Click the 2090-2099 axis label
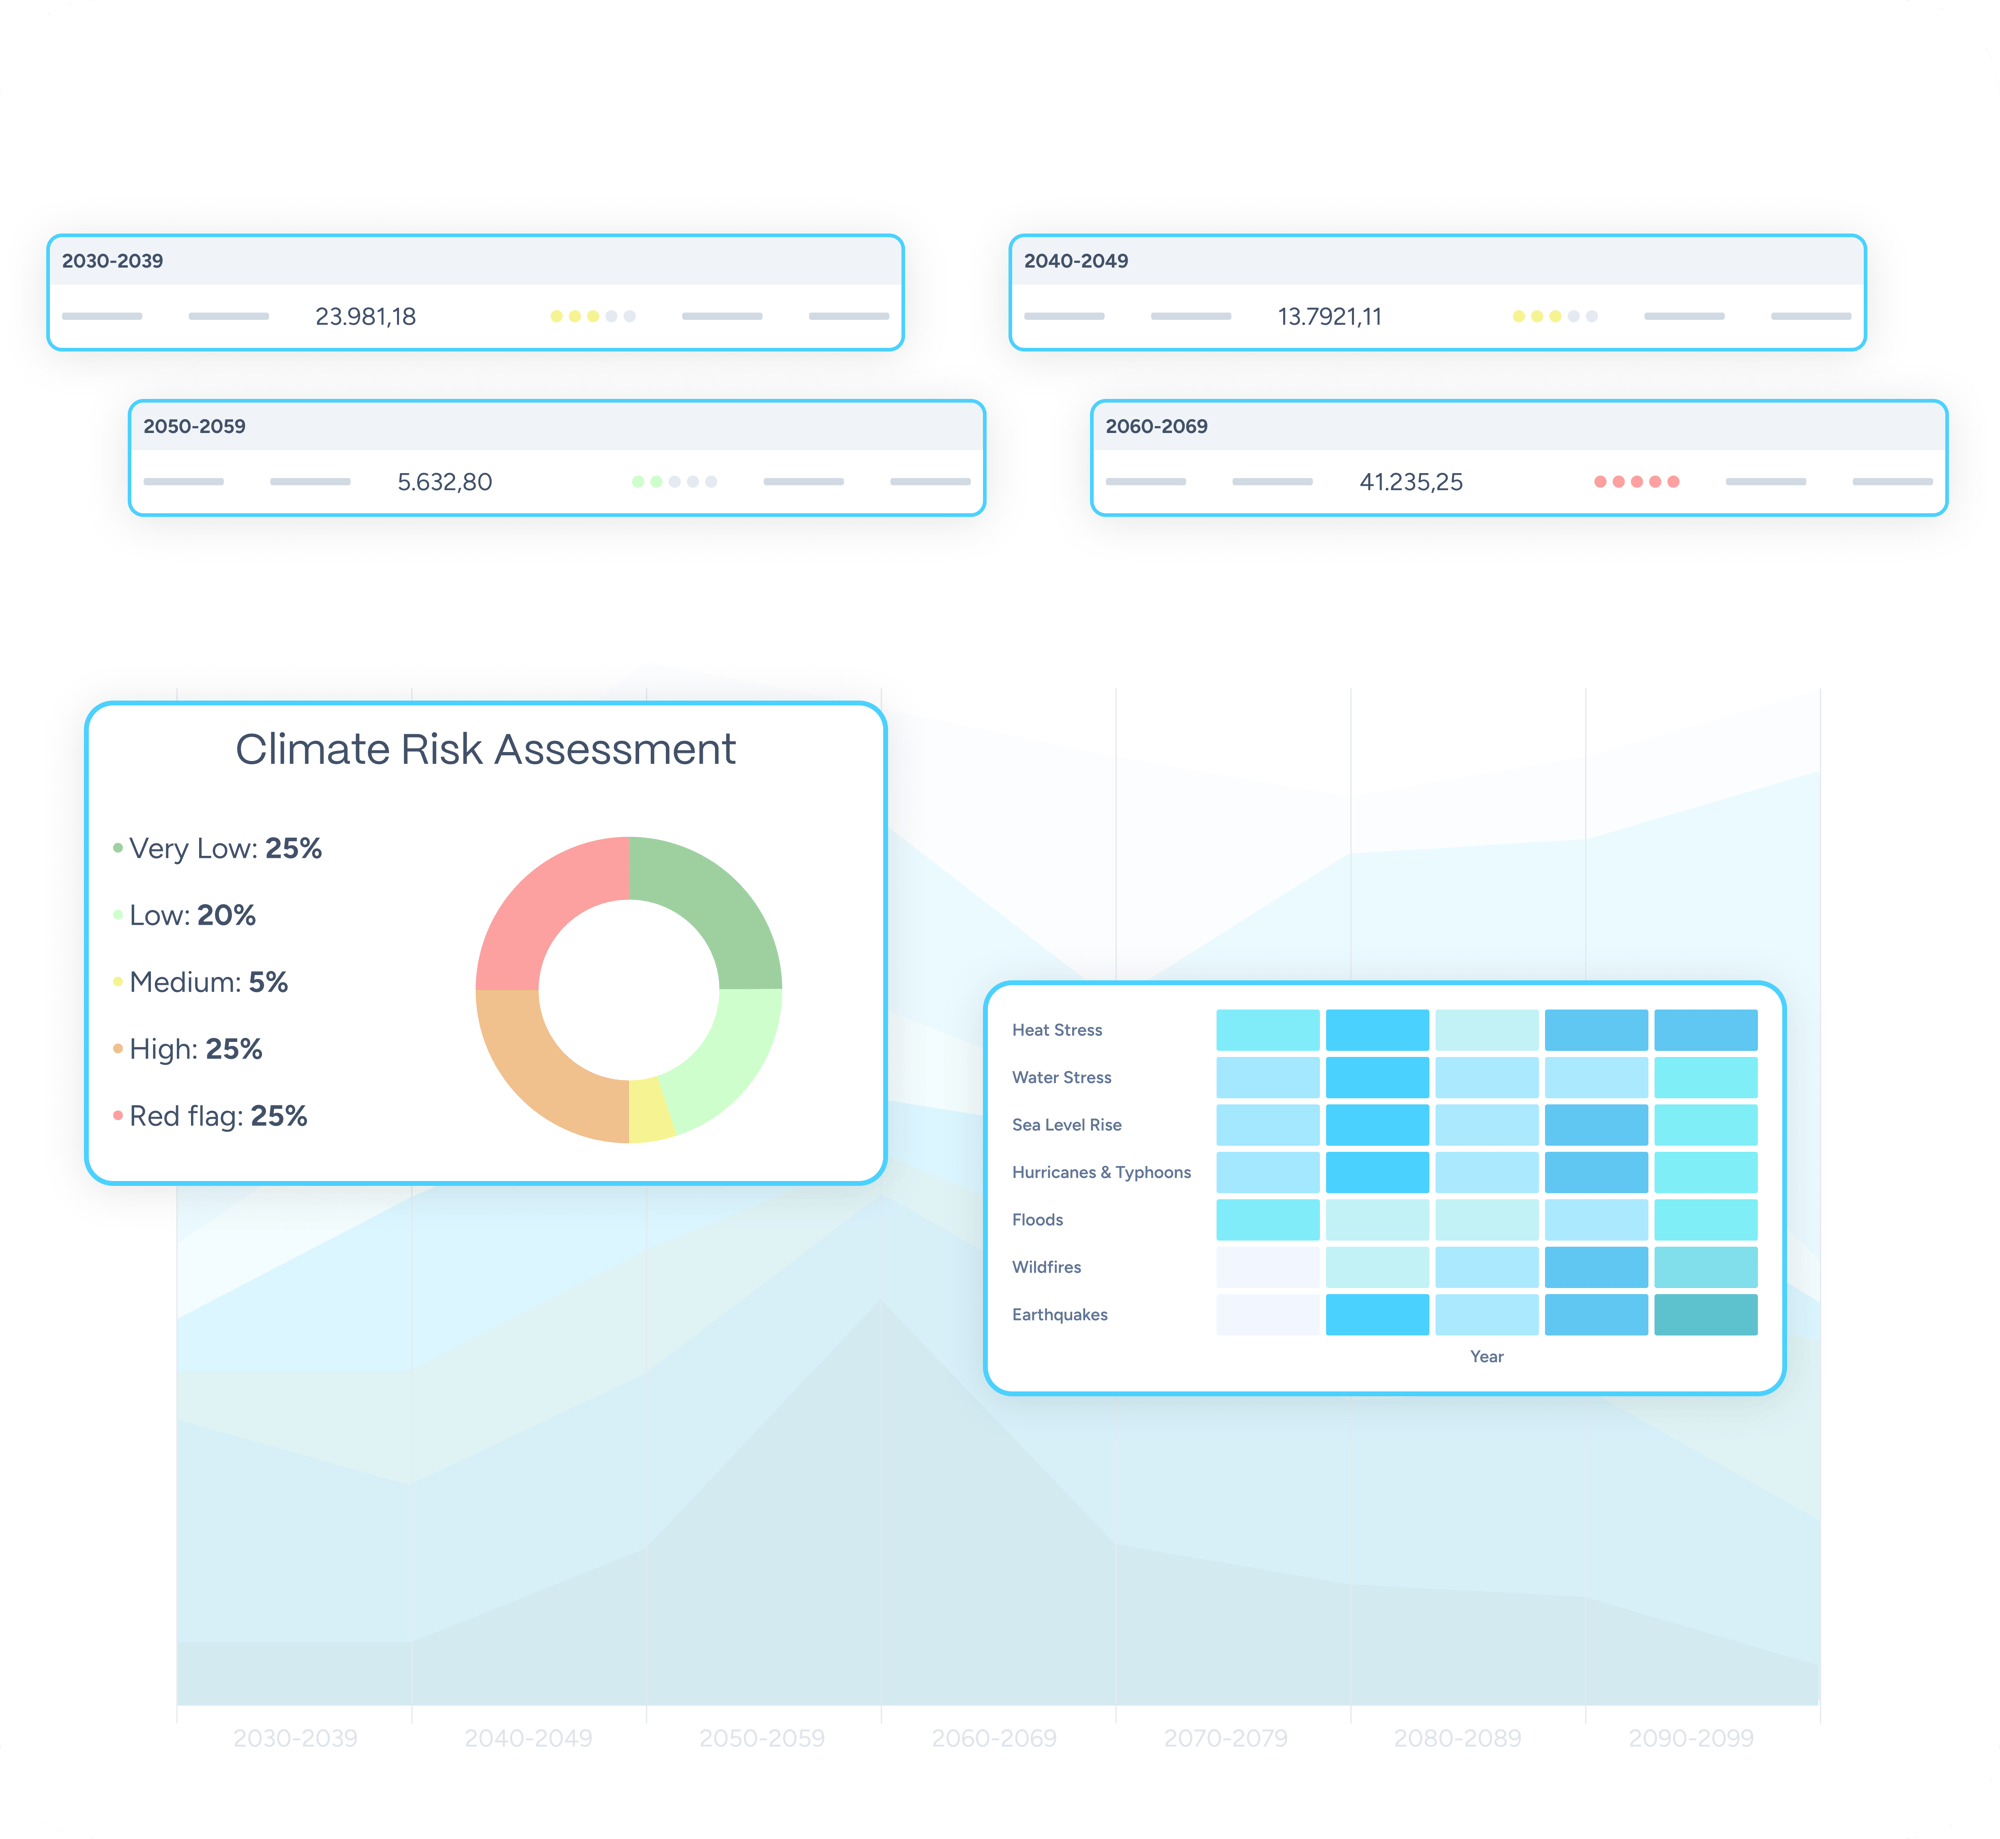 [x=1690, y=1738]
